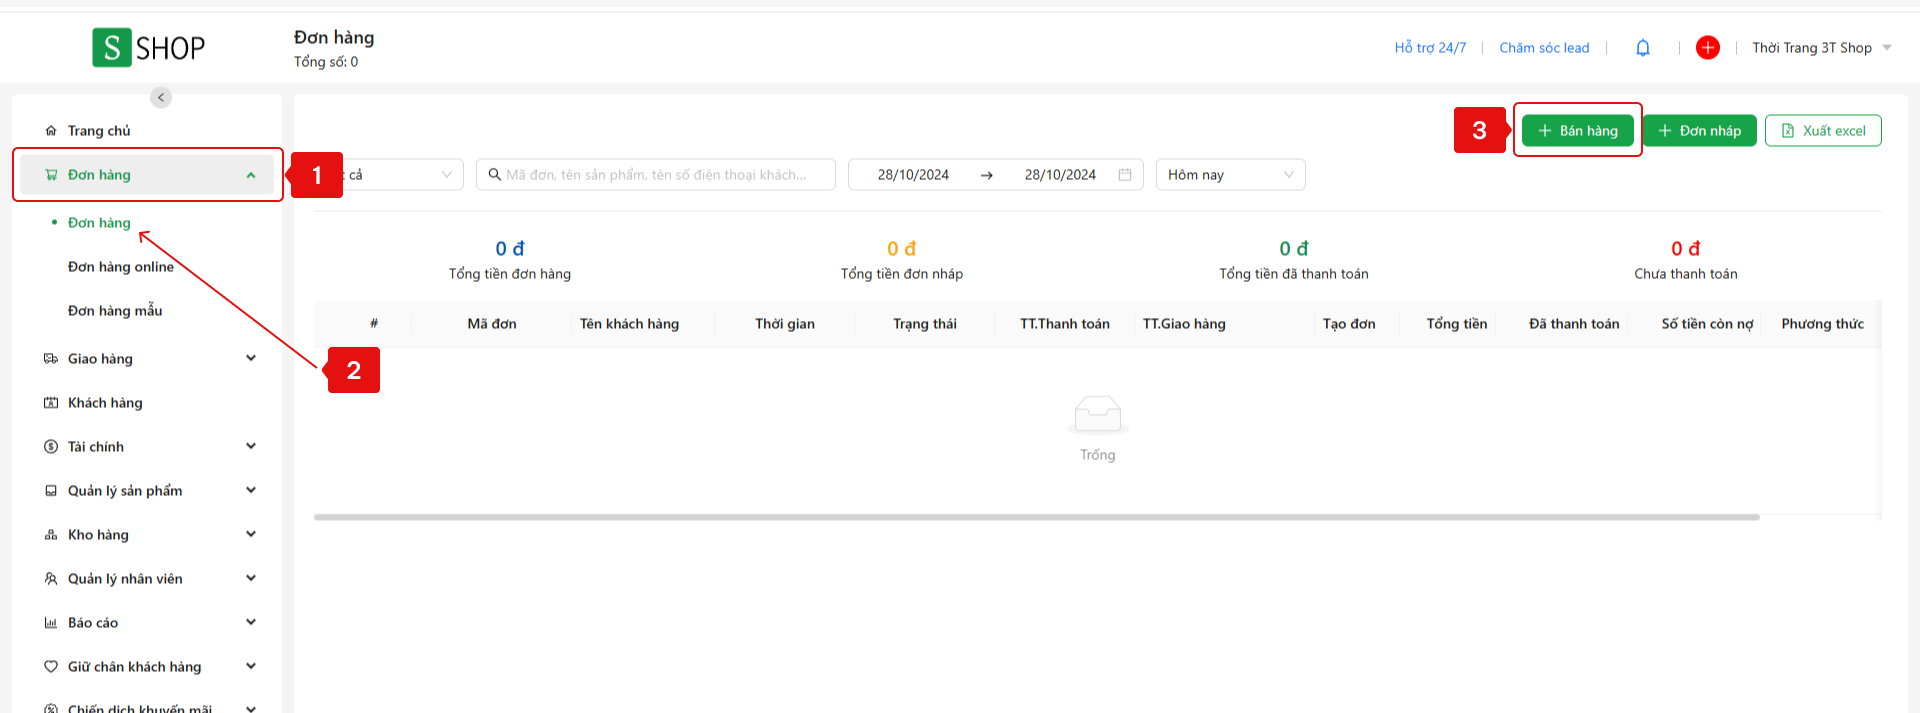The width and height of the screenshot is (1920, 713).
Task: Click the search magnifier icon
Action: click(x=494, y=174)
